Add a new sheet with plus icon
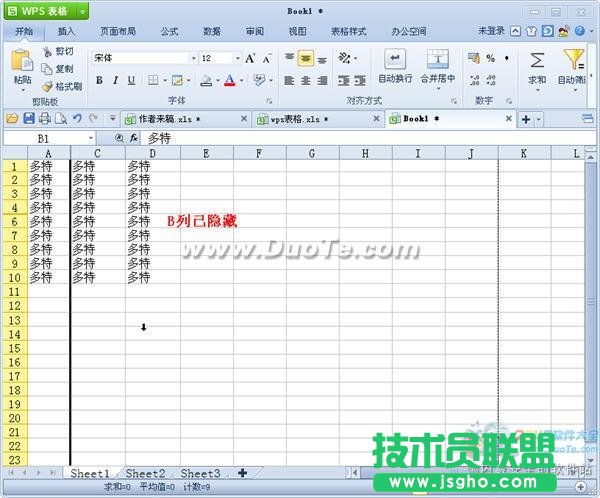Image resolution: width=600 pixels, height=498 pixels. pyautogui.click(x=242, y=473)
